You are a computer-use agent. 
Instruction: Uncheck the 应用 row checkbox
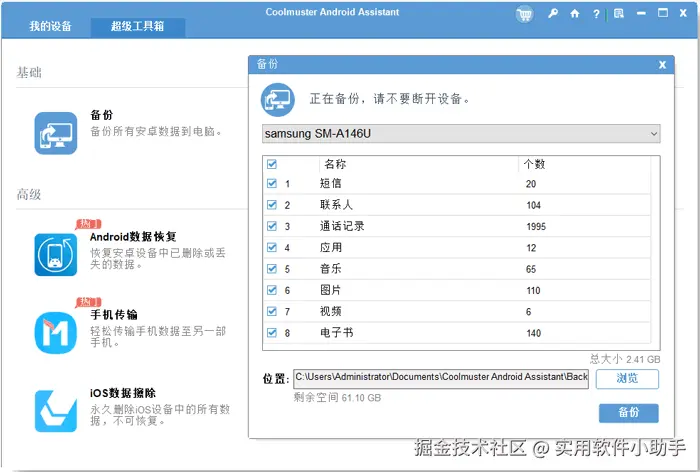coord(271,247)
